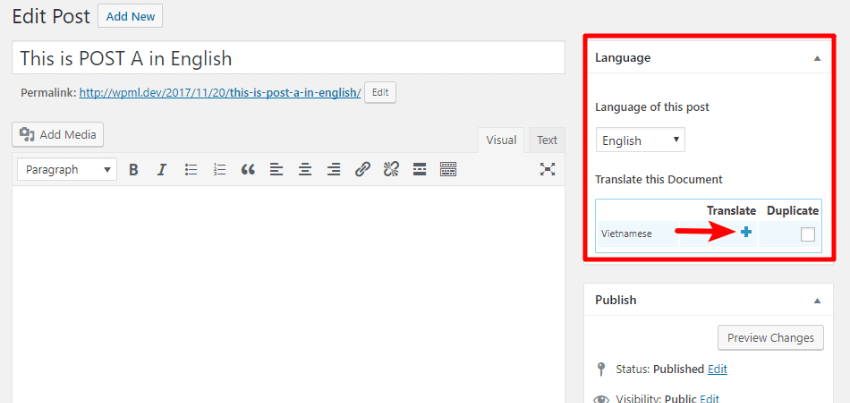Click the post title field
Viewport: 850px width, 403px height.
coord(288,57)
